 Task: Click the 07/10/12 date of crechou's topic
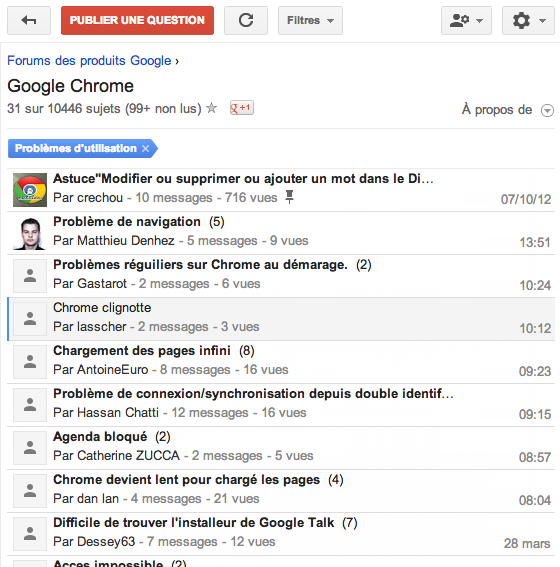(526, 199)
